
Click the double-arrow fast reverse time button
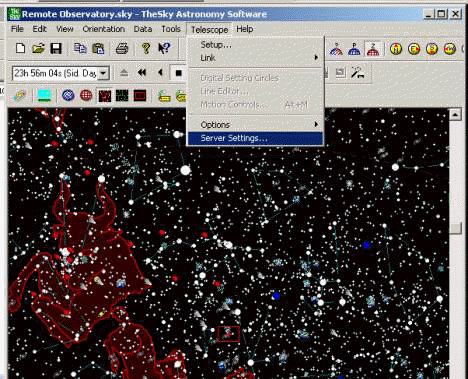pyautogui.click(x=142, y=73)
